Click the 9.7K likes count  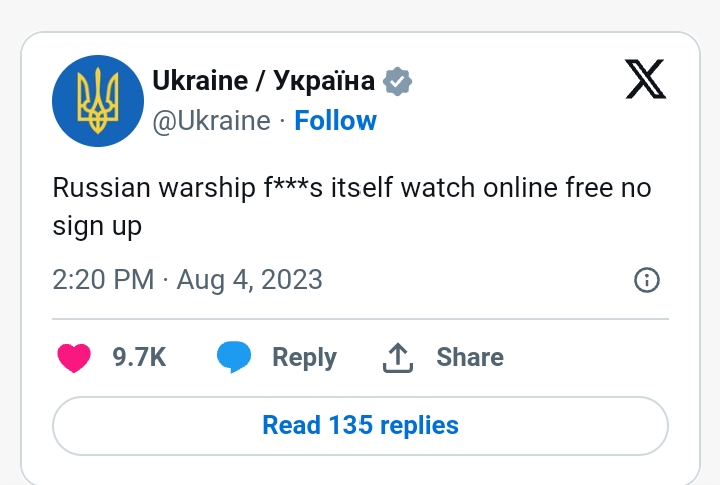pyautogui.click(x=139, y=357)
